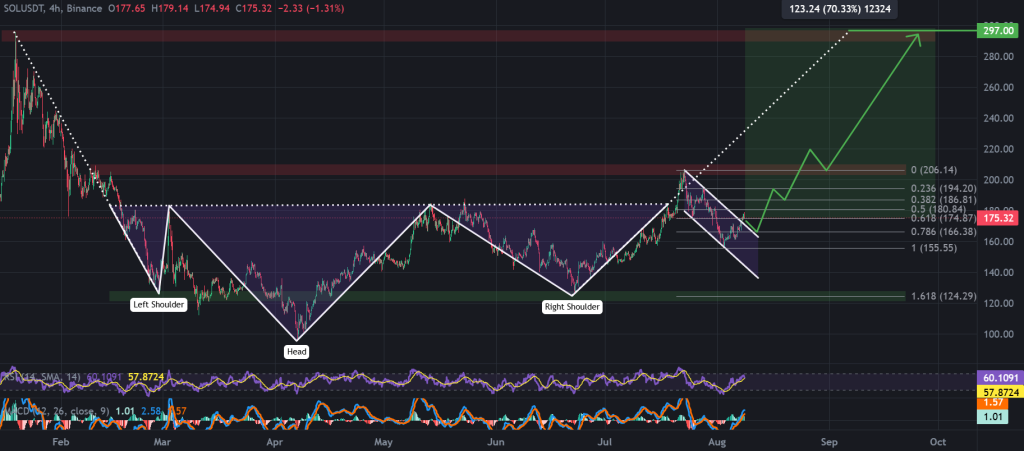Select the Fibonacci 0.236 (194.20) level label
The height and width of the screenshot is (451, 1024).
tap(944, 189)
